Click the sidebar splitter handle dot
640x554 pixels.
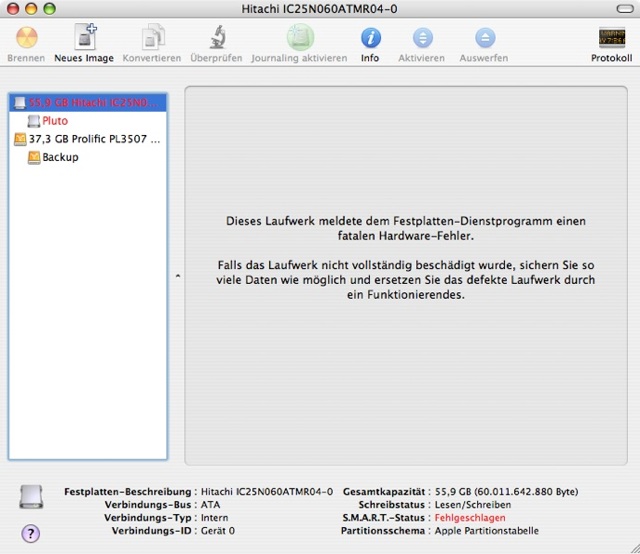click(x=177, y=275)
